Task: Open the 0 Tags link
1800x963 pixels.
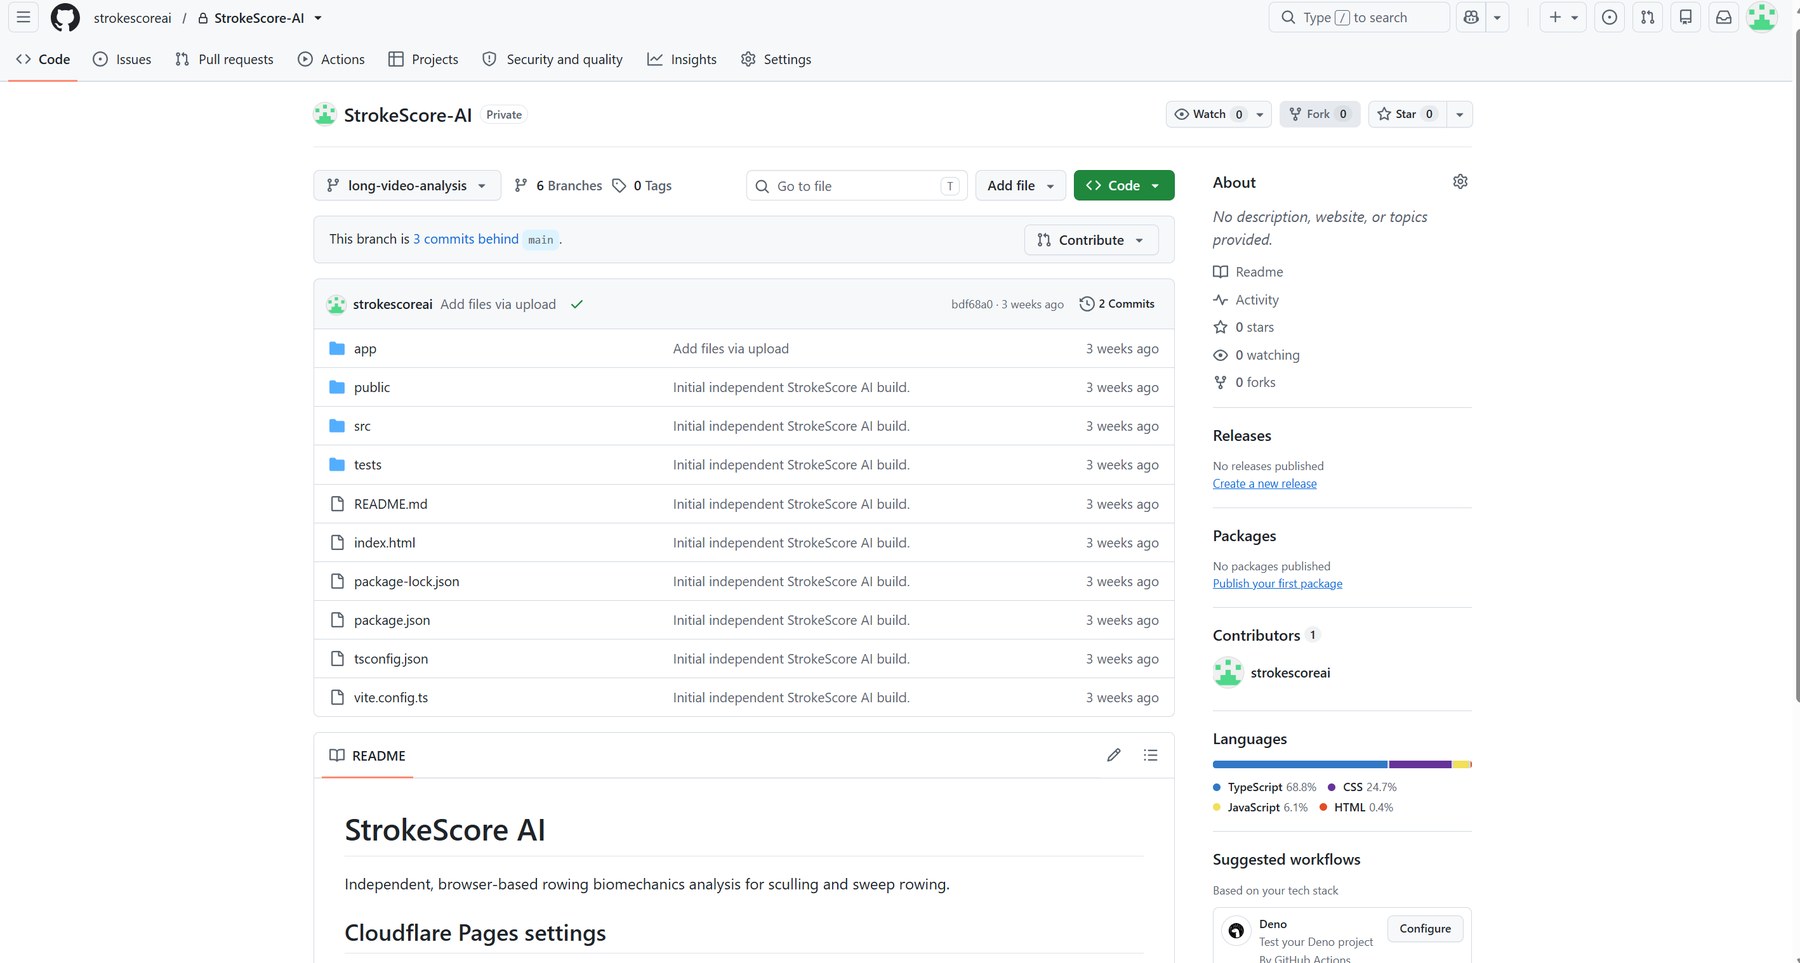Action: 642,186
